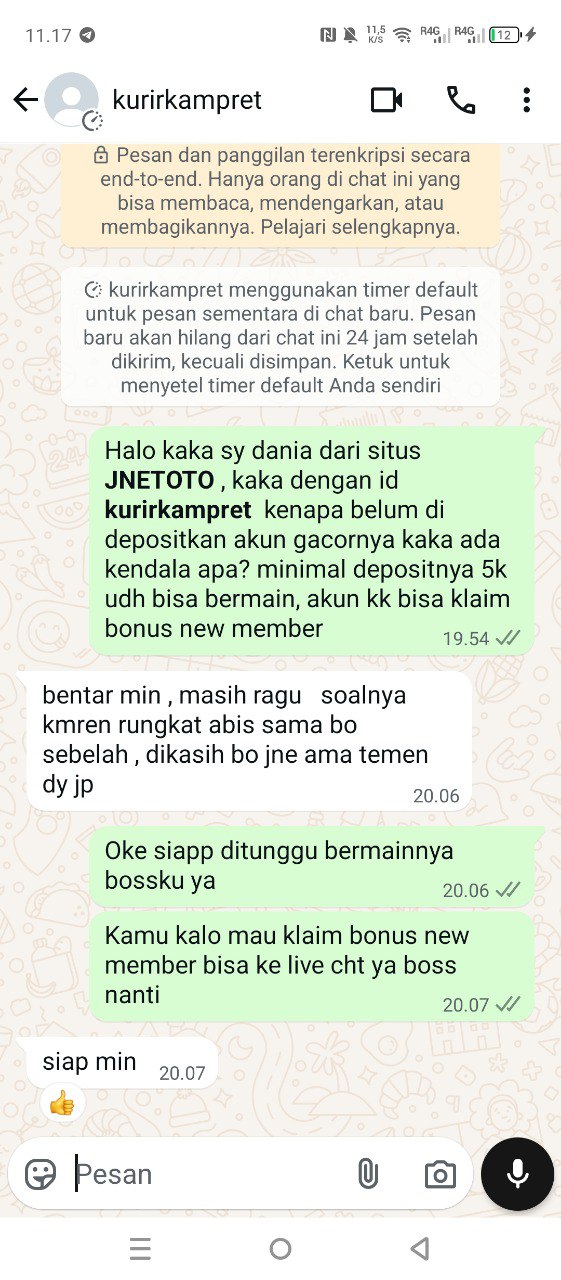Screen dimensions: 561x1280
Task: Start a video call with kurirkampret
Action: (x=386, y=100)
